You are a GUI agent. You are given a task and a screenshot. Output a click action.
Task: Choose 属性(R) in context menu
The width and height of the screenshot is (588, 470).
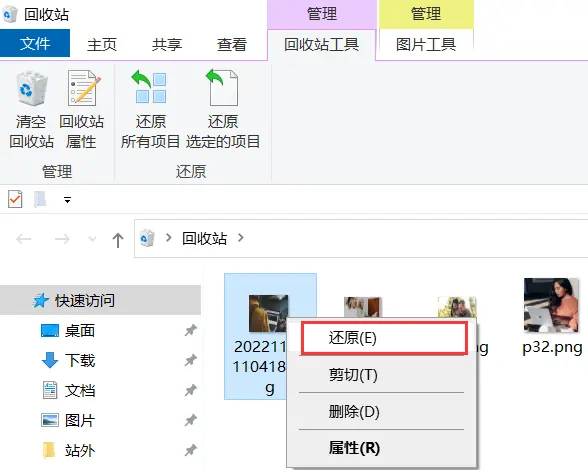click(x=382, y=448)
